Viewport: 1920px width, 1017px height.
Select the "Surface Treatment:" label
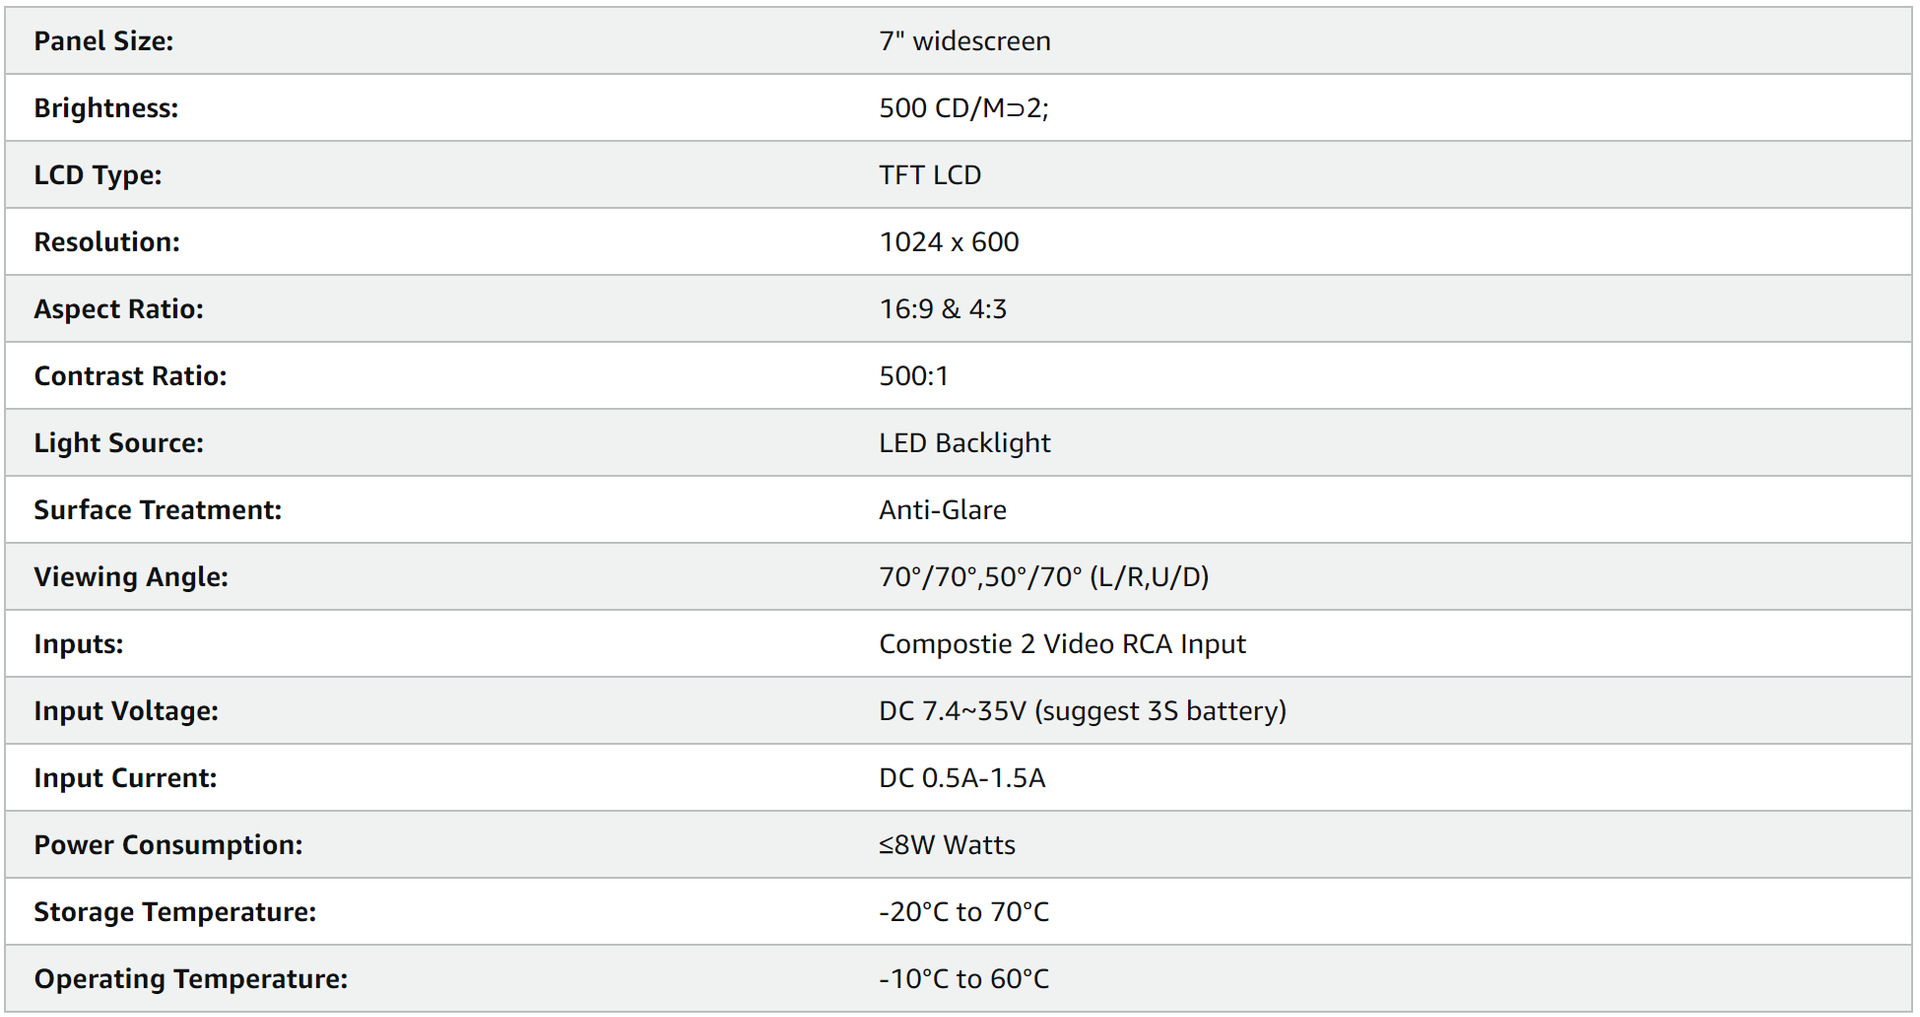(158, 510)
